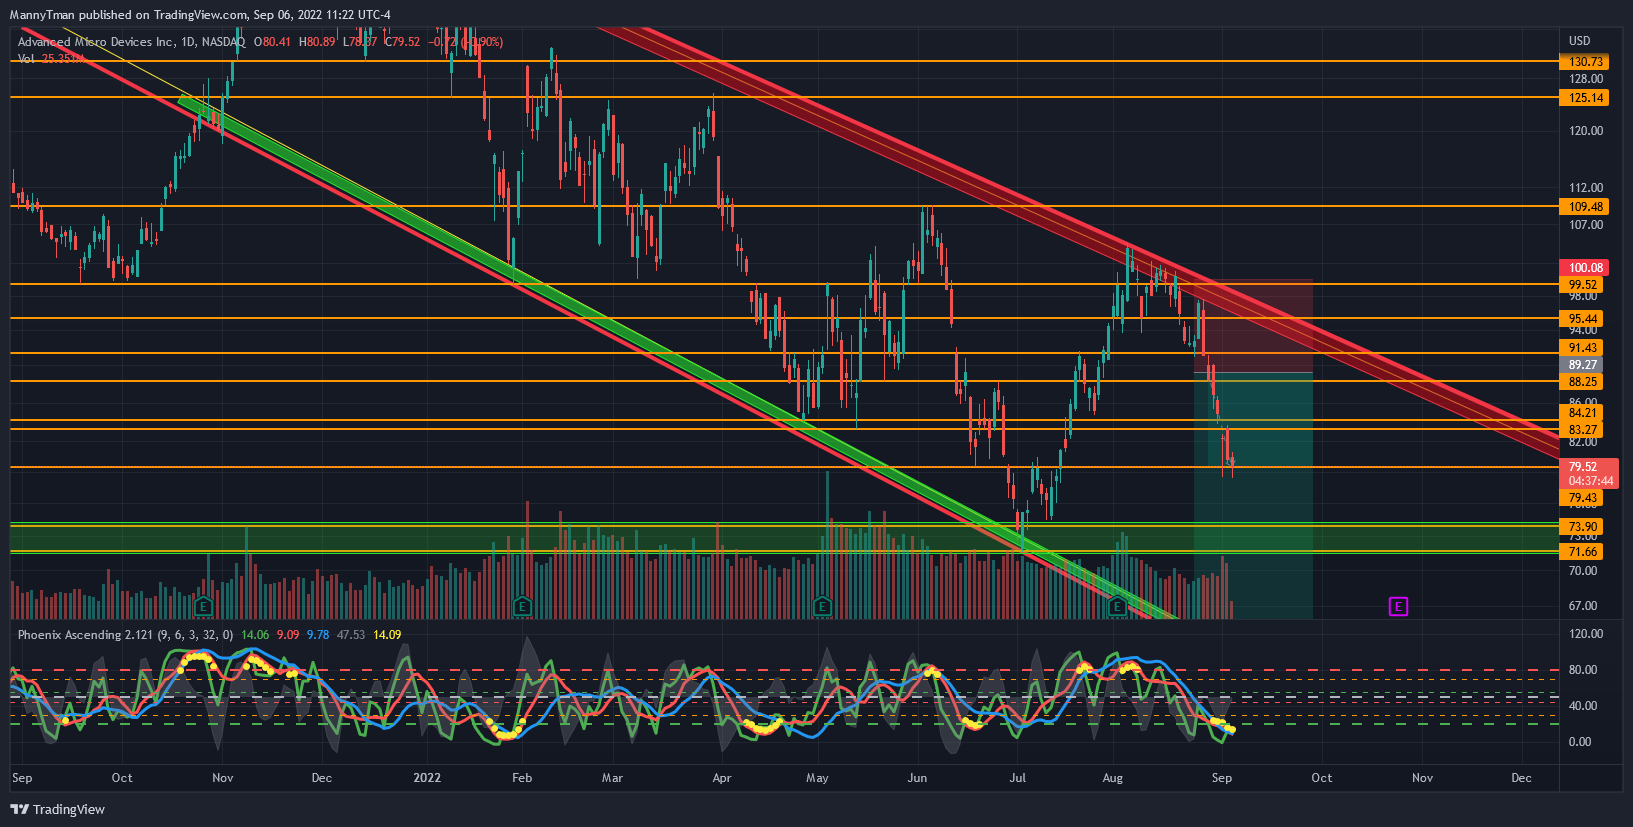
Task: Select the 99.52 price level label
Action: click(1582, 285)
